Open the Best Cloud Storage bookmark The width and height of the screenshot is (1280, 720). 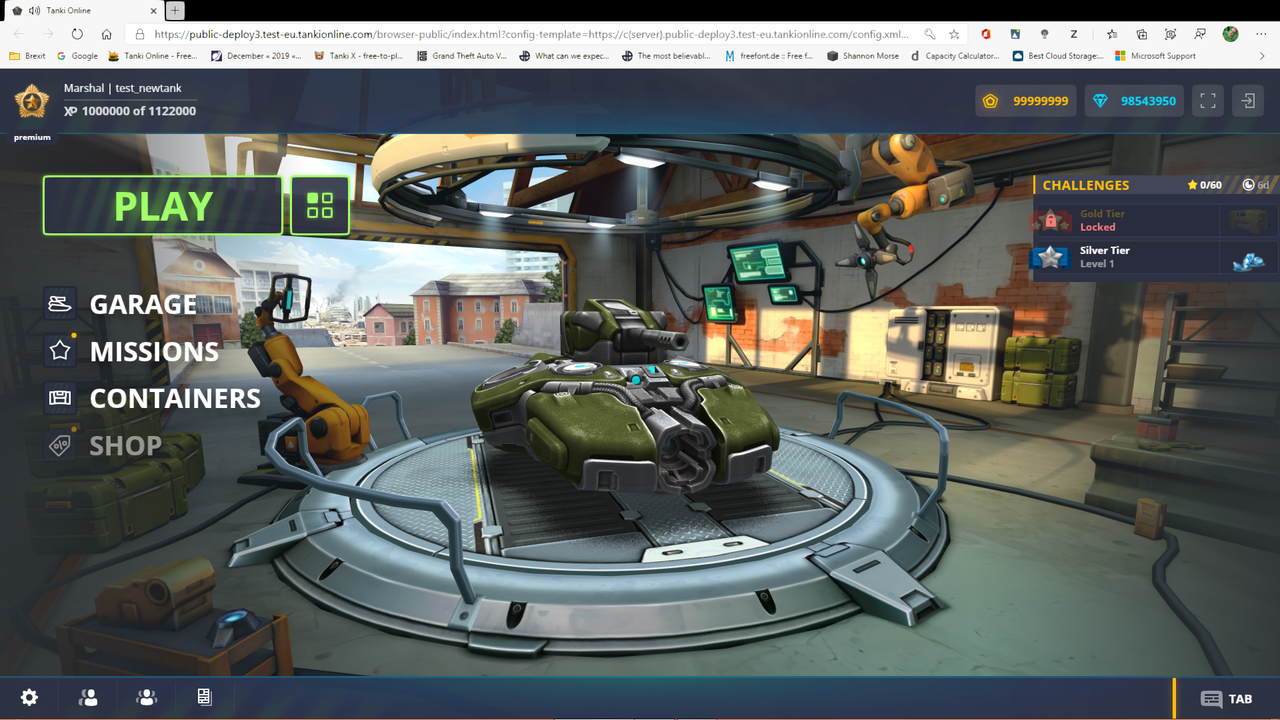coord(1059,56)
